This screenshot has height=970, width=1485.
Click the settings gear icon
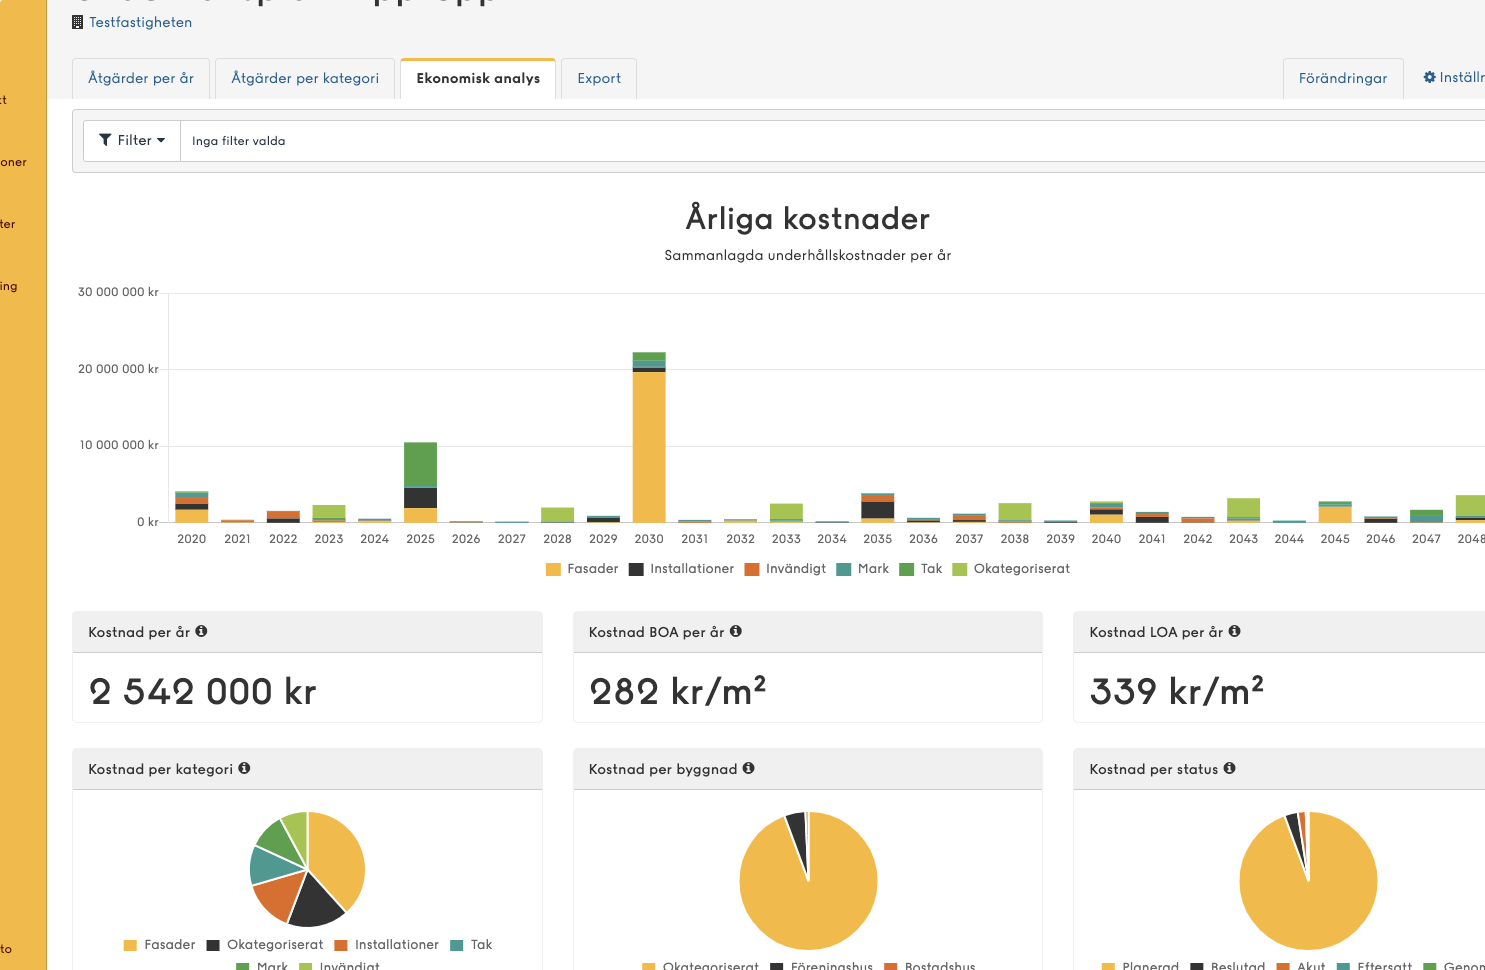click(x=1430, y=77)
